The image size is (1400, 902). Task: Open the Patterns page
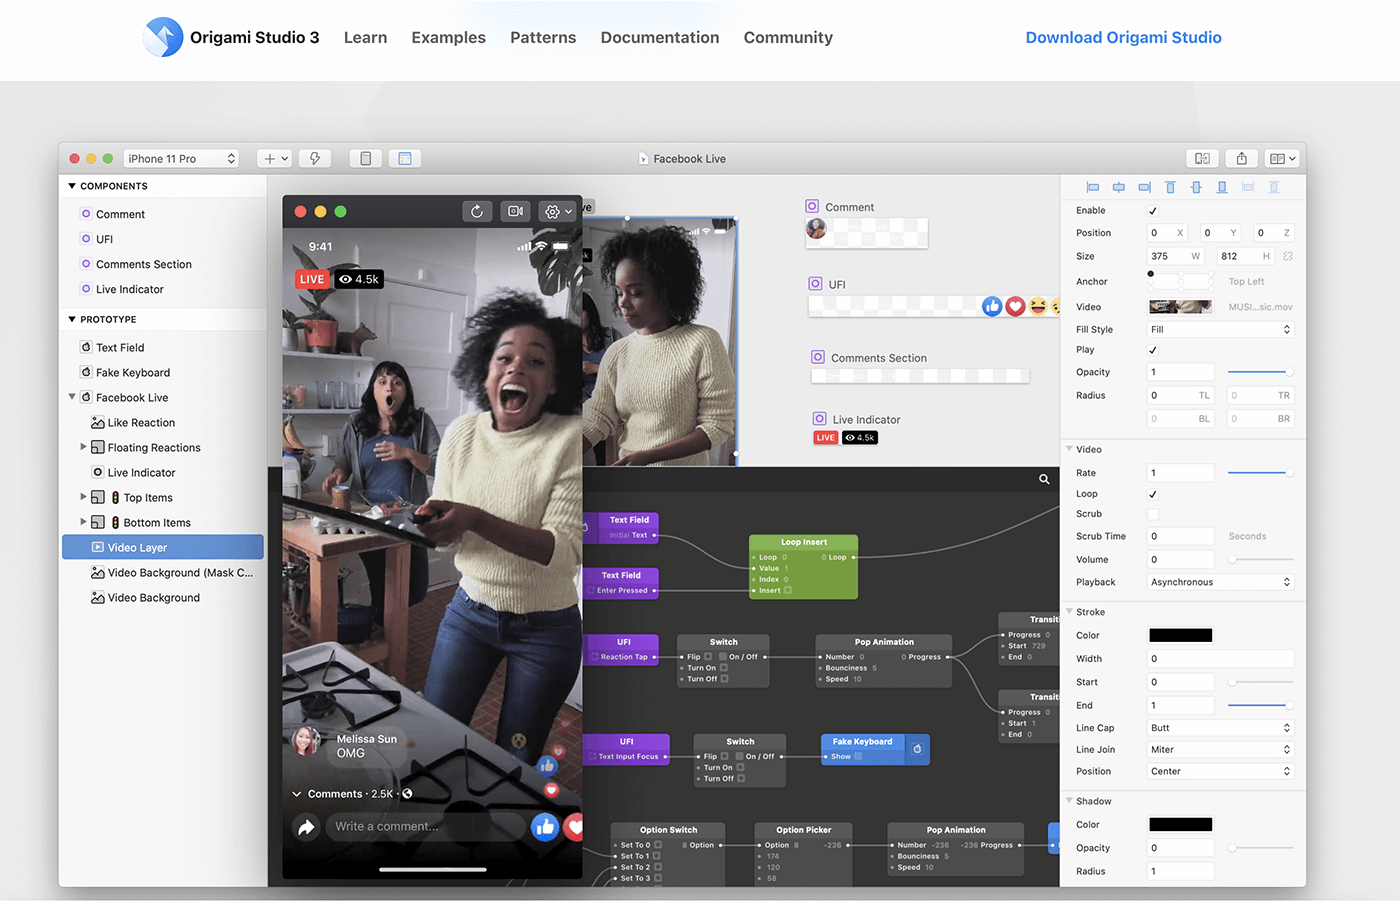[x=543, y=38]
